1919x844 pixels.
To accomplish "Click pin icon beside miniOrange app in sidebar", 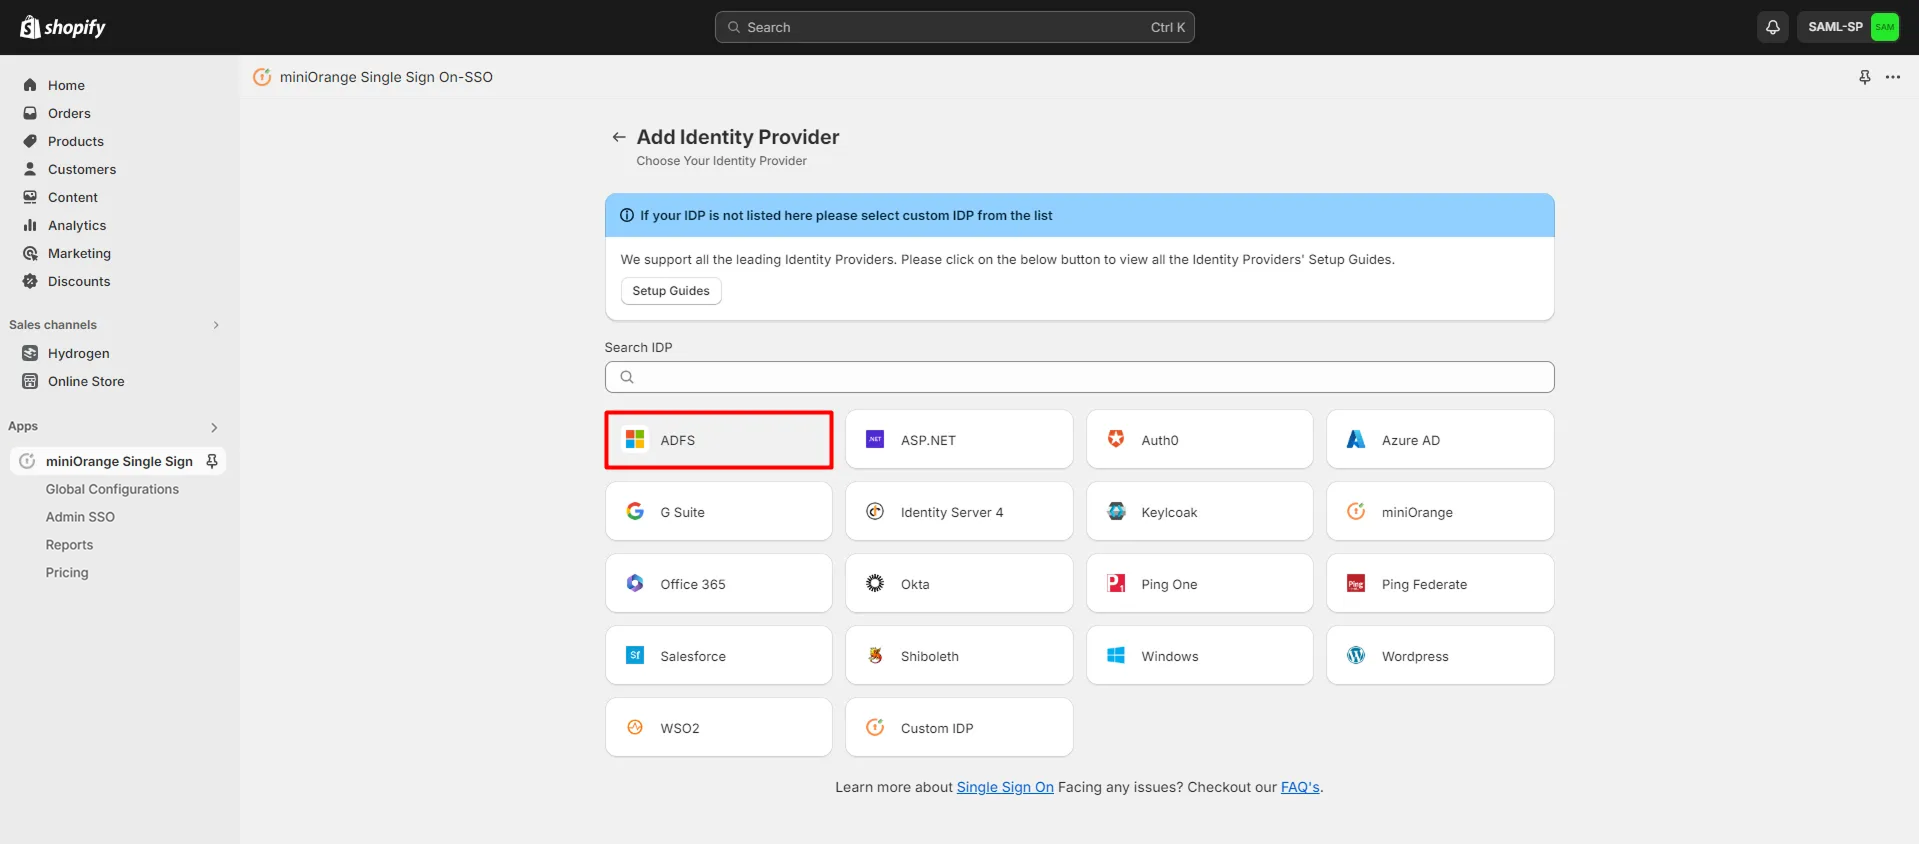I will coord(212,461).
